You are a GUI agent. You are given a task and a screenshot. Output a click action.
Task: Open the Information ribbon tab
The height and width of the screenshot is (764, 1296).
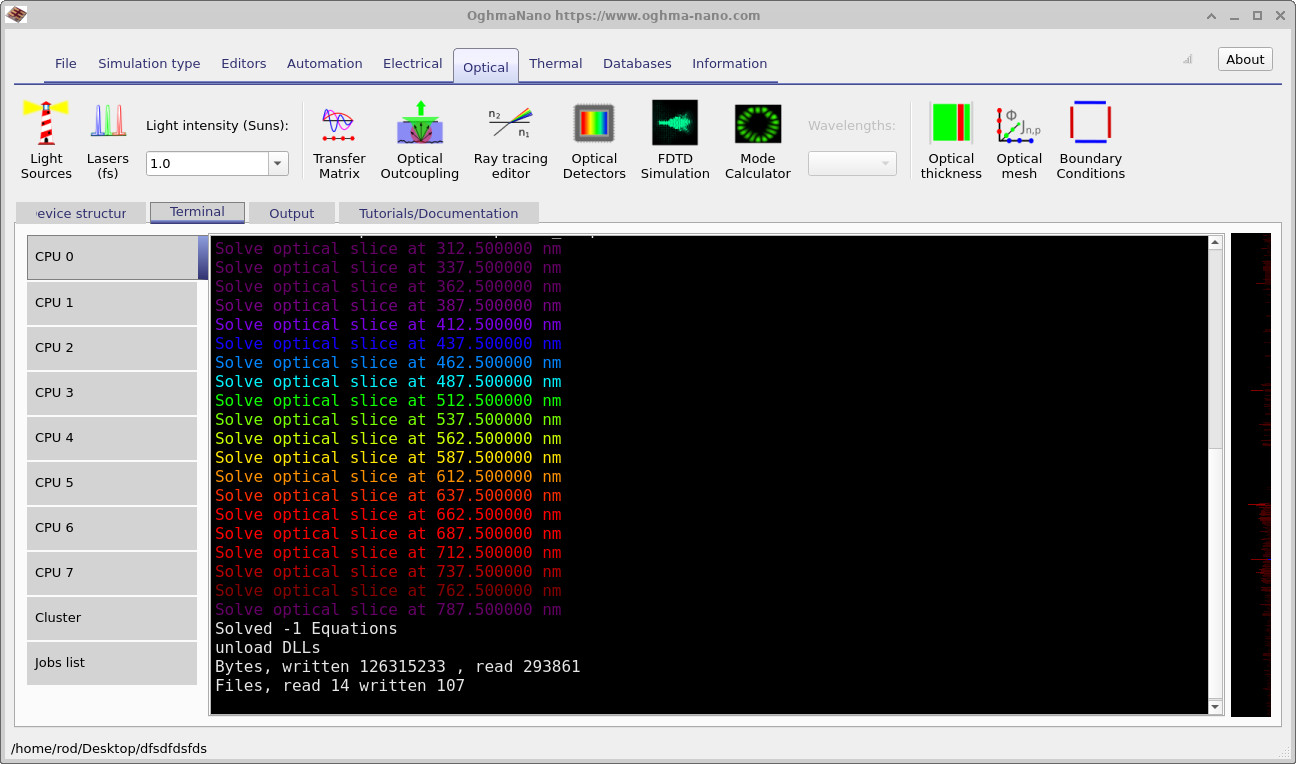pos(729,63)
